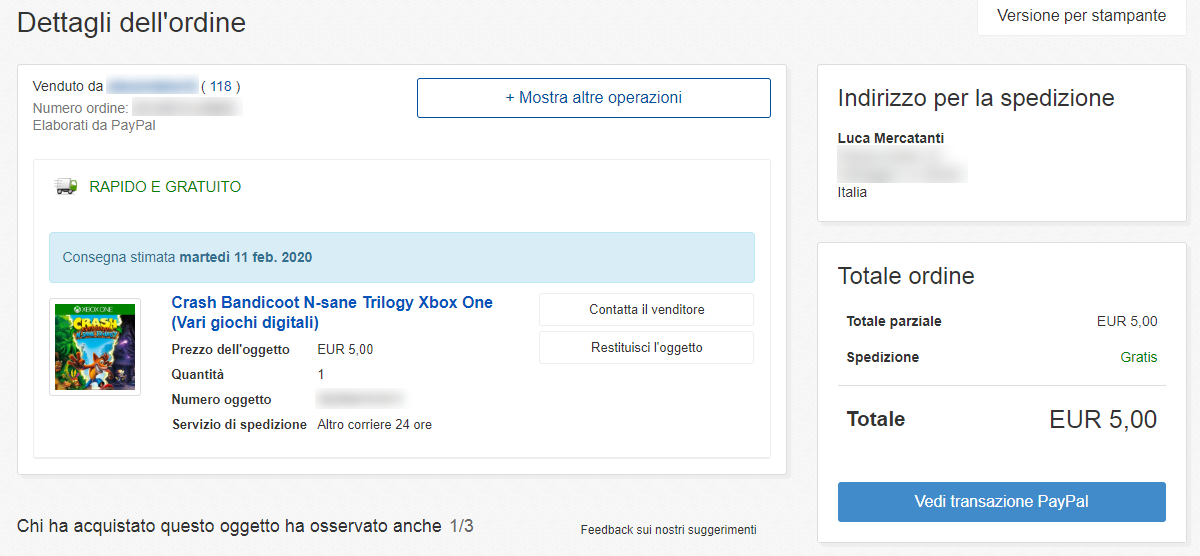Open the Crash Bandicoot N-sane Trilogy listing
The image size is (1200, 556).
pyautogui.click(x=332, y=312)
